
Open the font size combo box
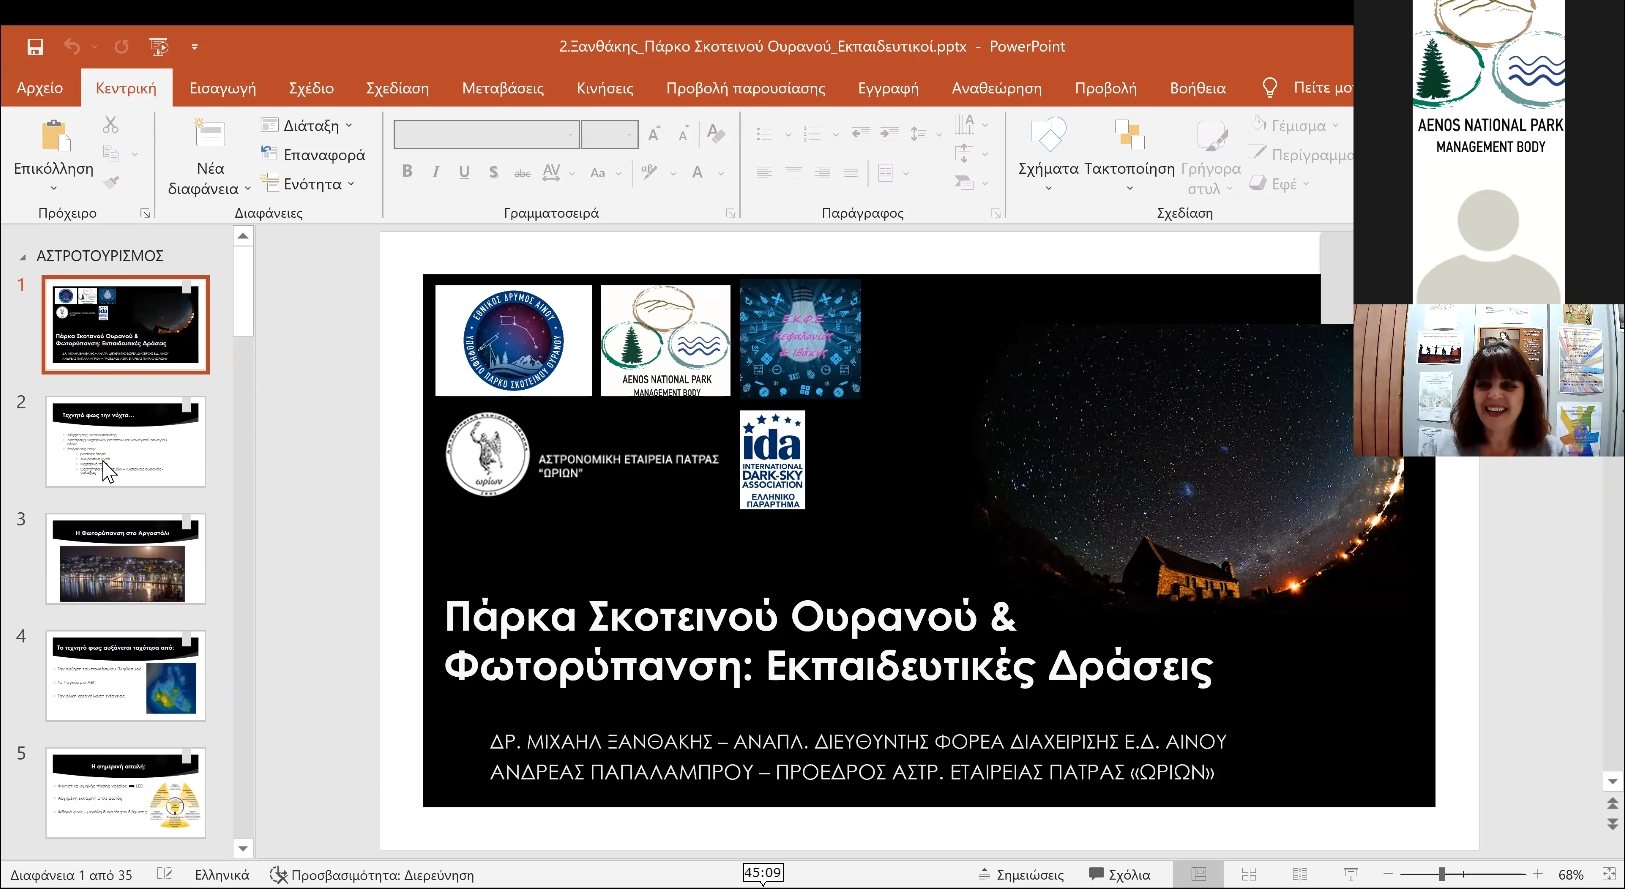[x=609, y=134]
